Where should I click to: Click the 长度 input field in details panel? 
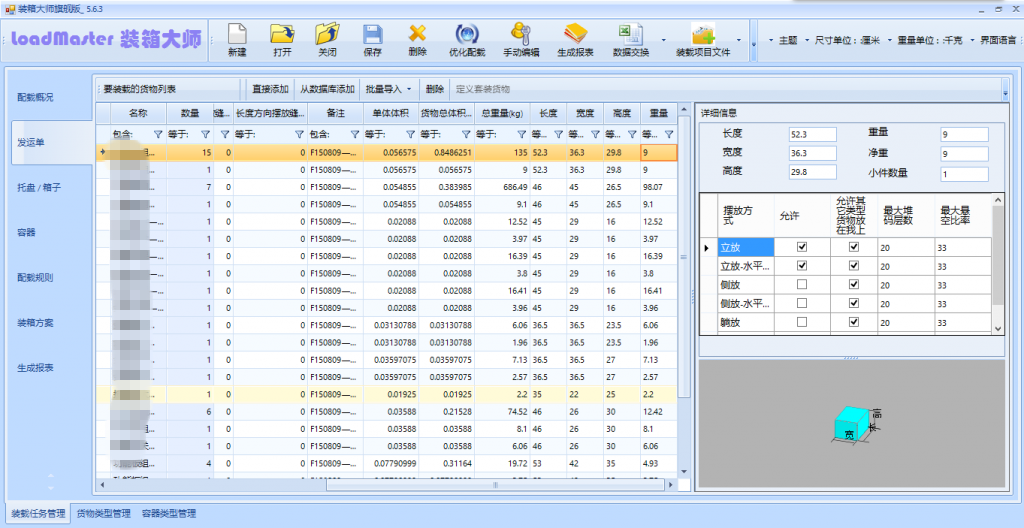coord(811,134)
